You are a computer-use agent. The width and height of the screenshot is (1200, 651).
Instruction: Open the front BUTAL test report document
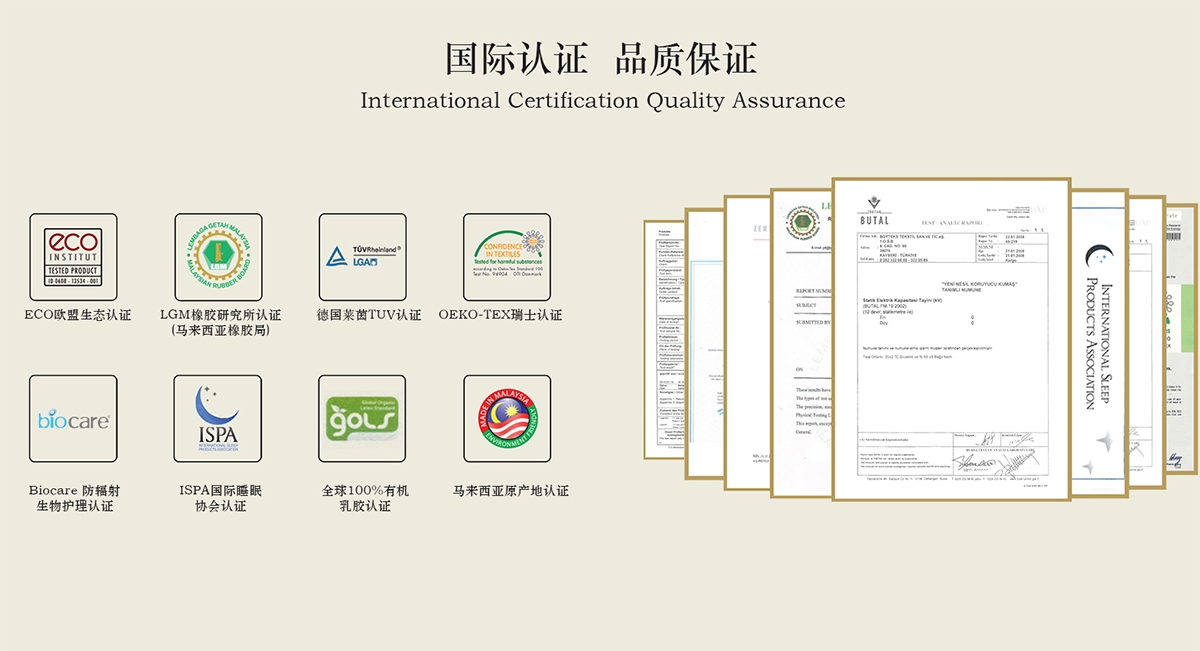pyautogui.click(x=952, y=339)
